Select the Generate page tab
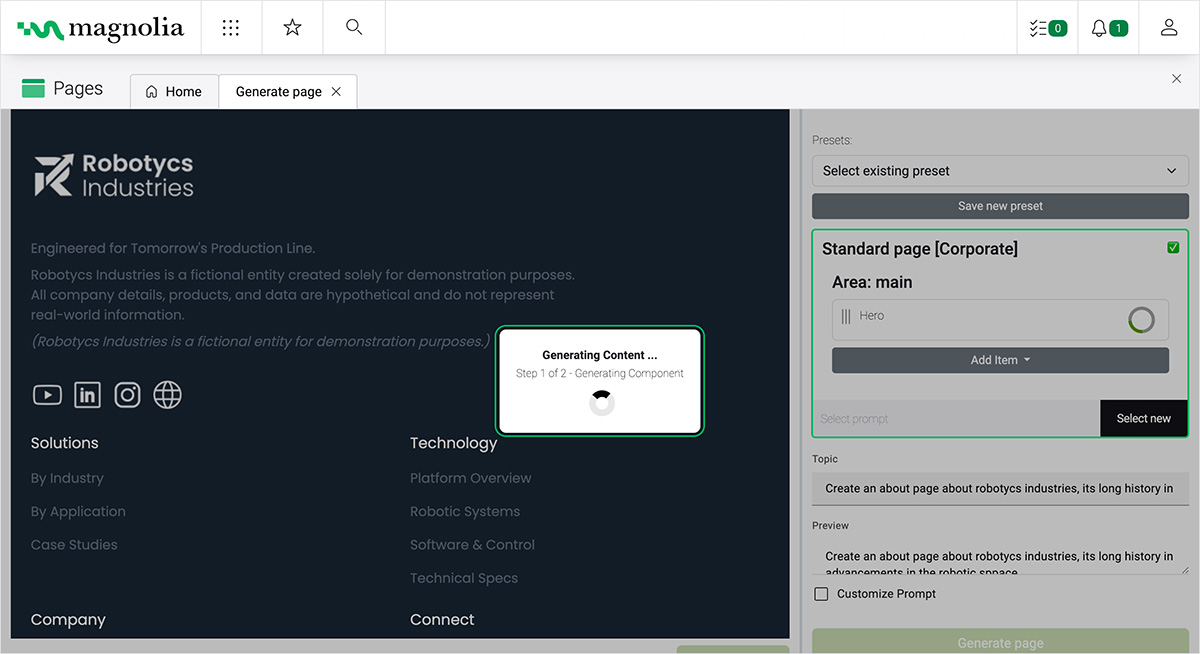 [x=279, y=91]
